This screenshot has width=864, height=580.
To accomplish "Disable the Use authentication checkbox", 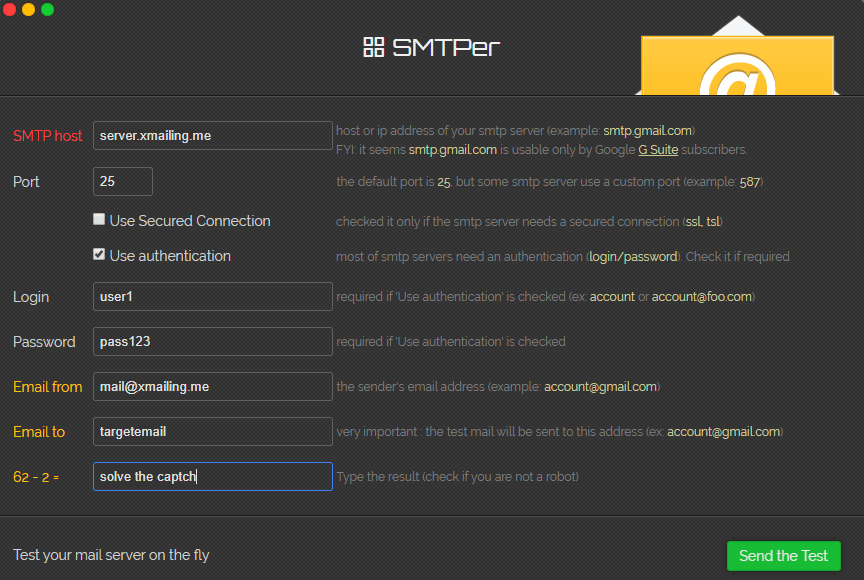I will [99, 254].
